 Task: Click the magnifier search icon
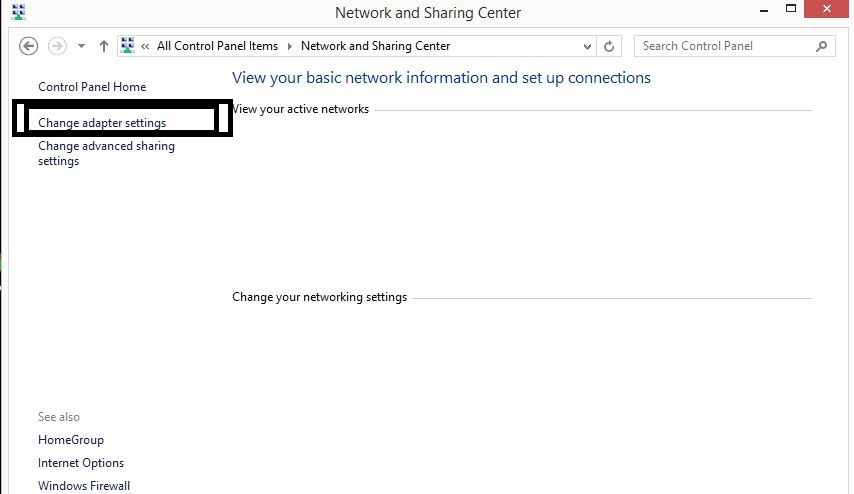coord(821,46)
